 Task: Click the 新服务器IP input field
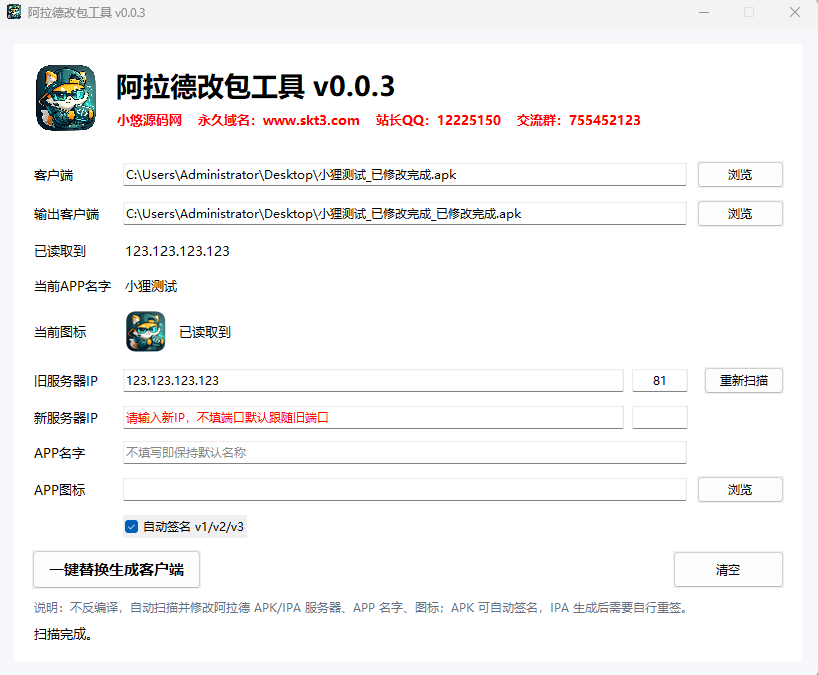point(373,417)
